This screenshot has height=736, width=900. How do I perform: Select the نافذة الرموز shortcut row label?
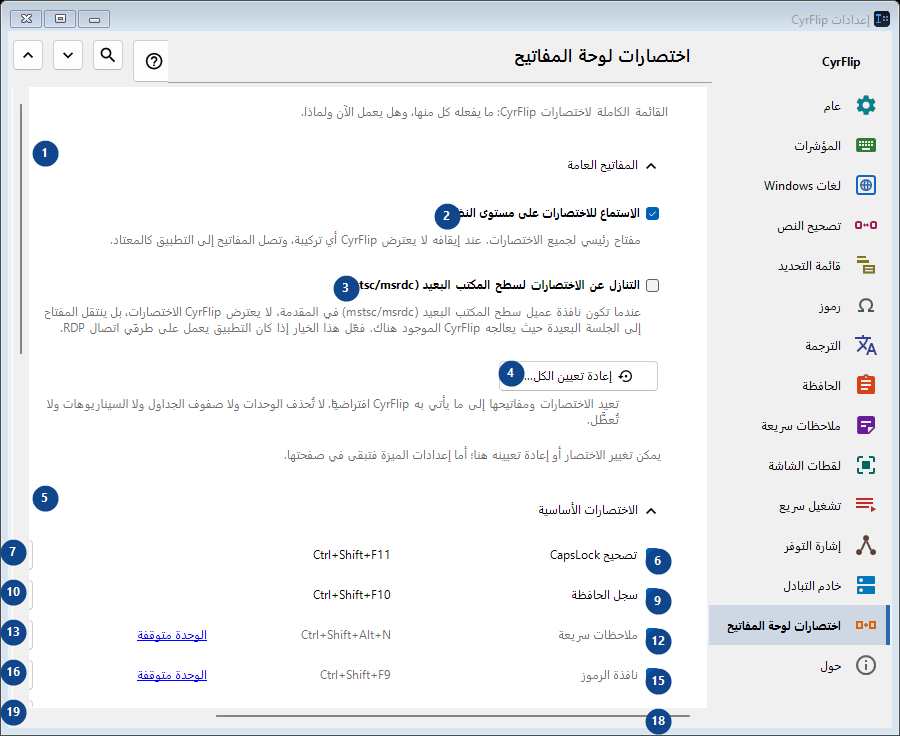(609, 675)
